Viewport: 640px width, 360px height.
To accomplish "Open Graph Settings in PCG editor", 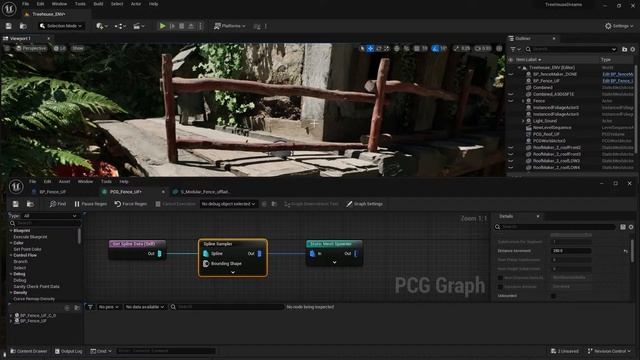I will pyautogui.click(x=364, y=204).
